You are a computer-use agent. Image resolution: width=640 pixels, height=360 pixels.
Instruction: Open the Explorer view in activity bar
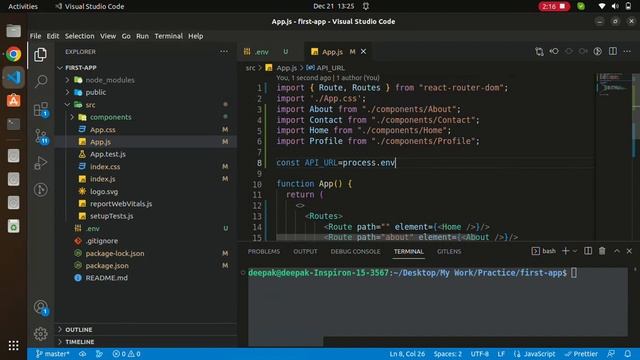[40, 54]
